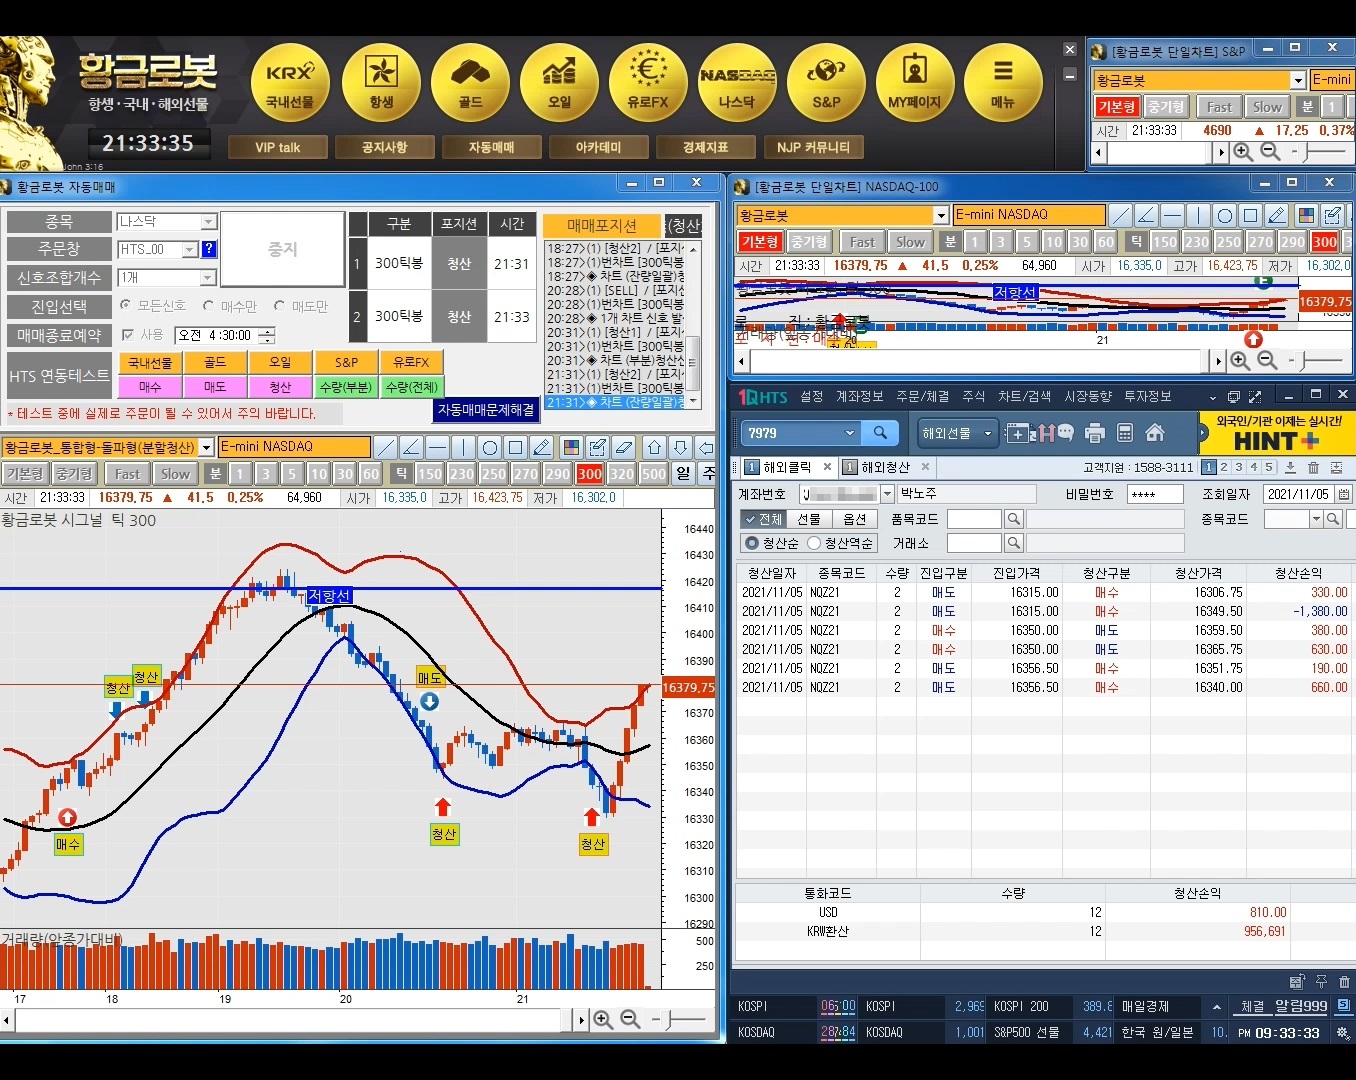Image resolution: width=1356 pixels, height=1080 pixels.
Task: Select eraser tool in main chart toolbar
Action: point(623,447)
